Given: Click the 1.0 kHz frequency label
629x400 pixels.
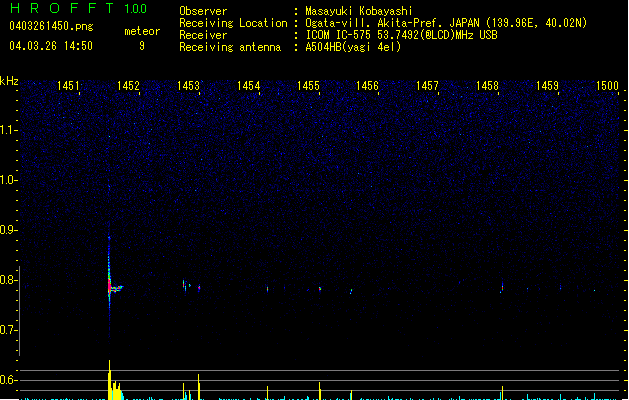Looking at the screenshot, I should [x=9, y=180].
